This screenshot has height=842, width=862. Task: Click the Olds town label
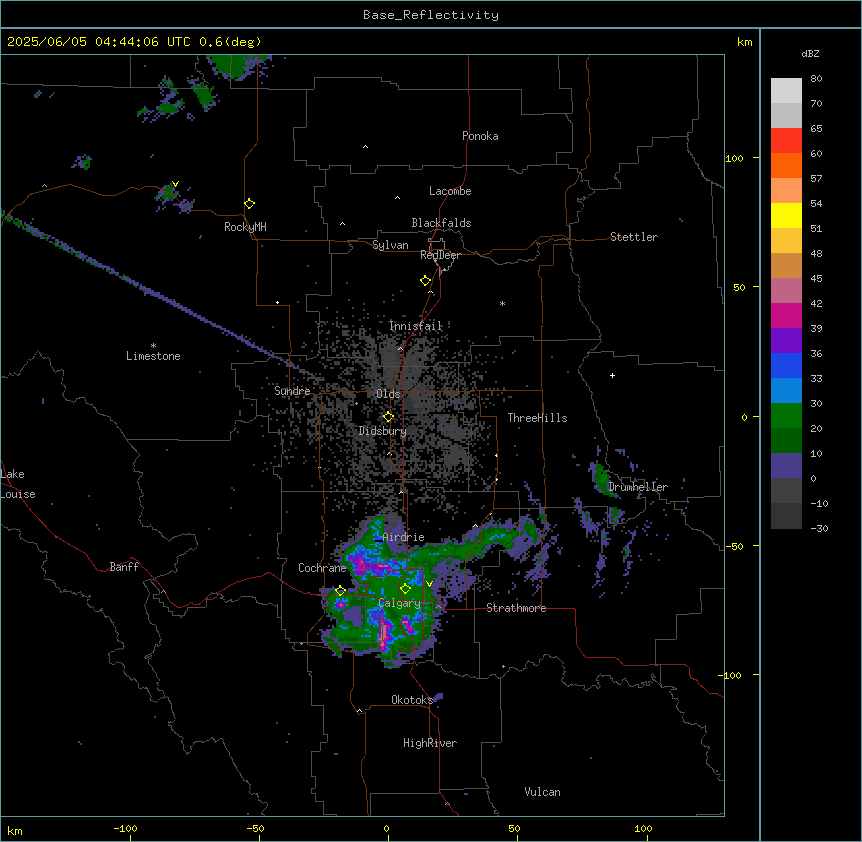click(388, 394)
